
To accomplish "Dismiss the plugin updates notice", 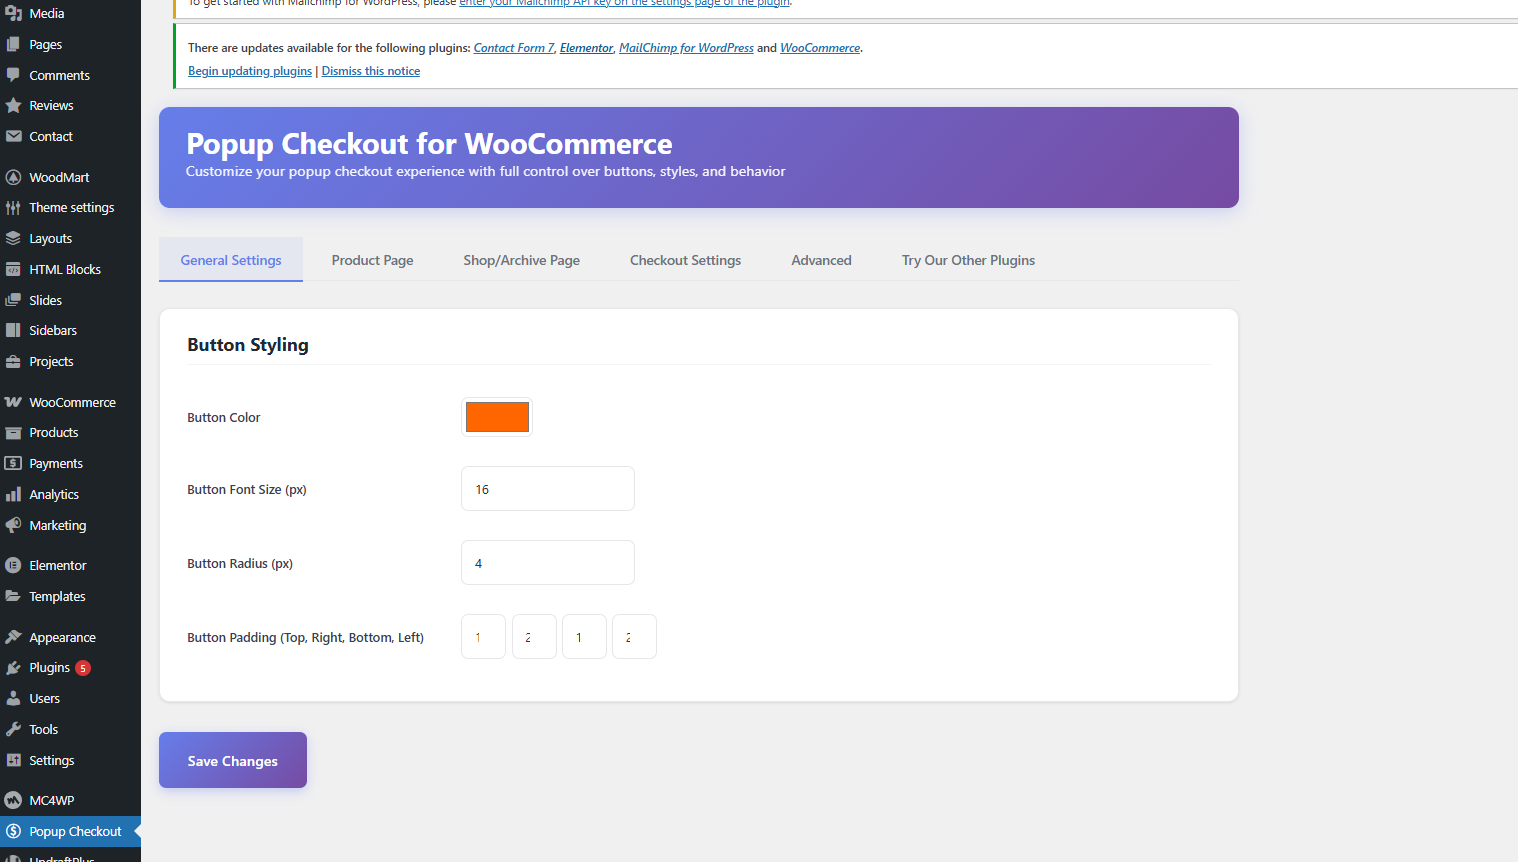I will pyautogui.click(x=371, y=70).
